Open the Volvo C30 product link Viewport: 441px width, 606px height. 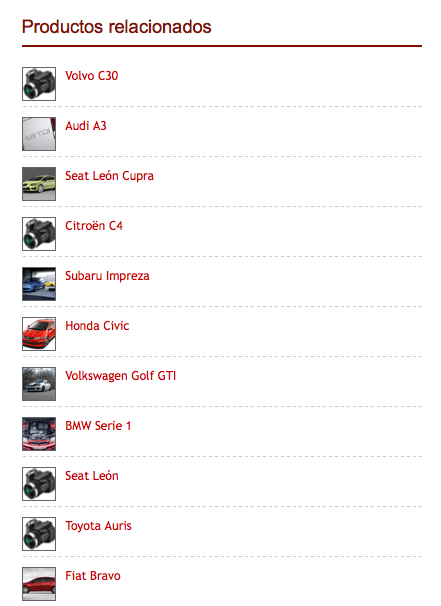[92, 76]
